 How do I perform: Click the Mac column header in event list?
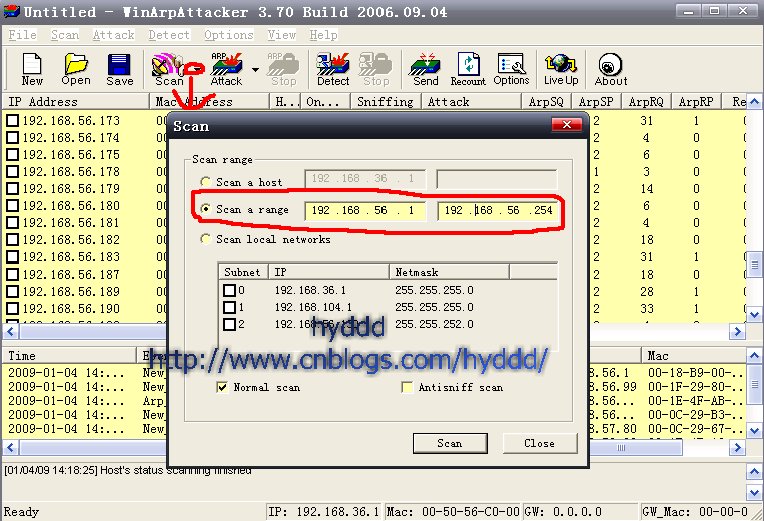tap(694, 355)
